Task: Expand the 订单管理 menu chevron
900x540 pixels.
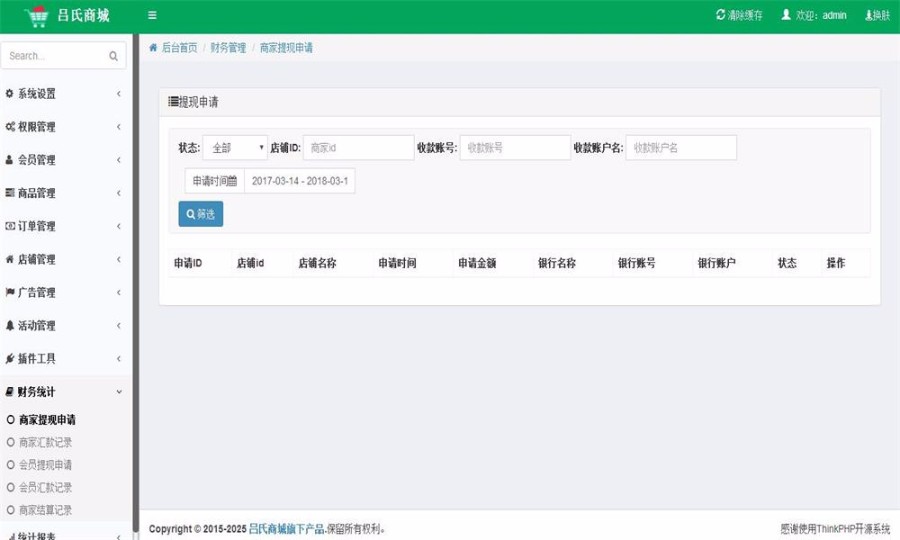Action: click(119, 226)
